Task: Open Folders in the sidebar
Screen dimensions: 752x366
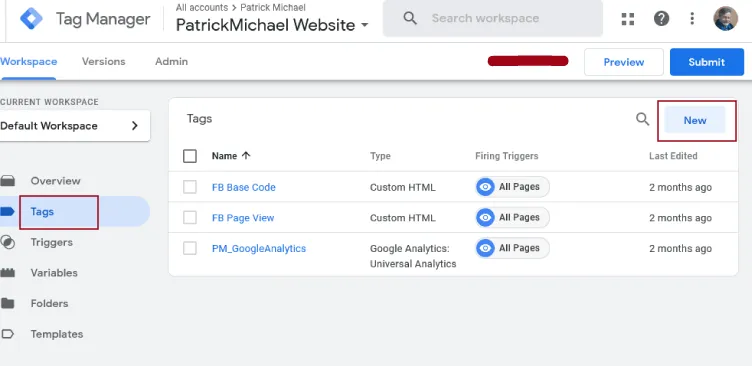Action: coord(49,304)
